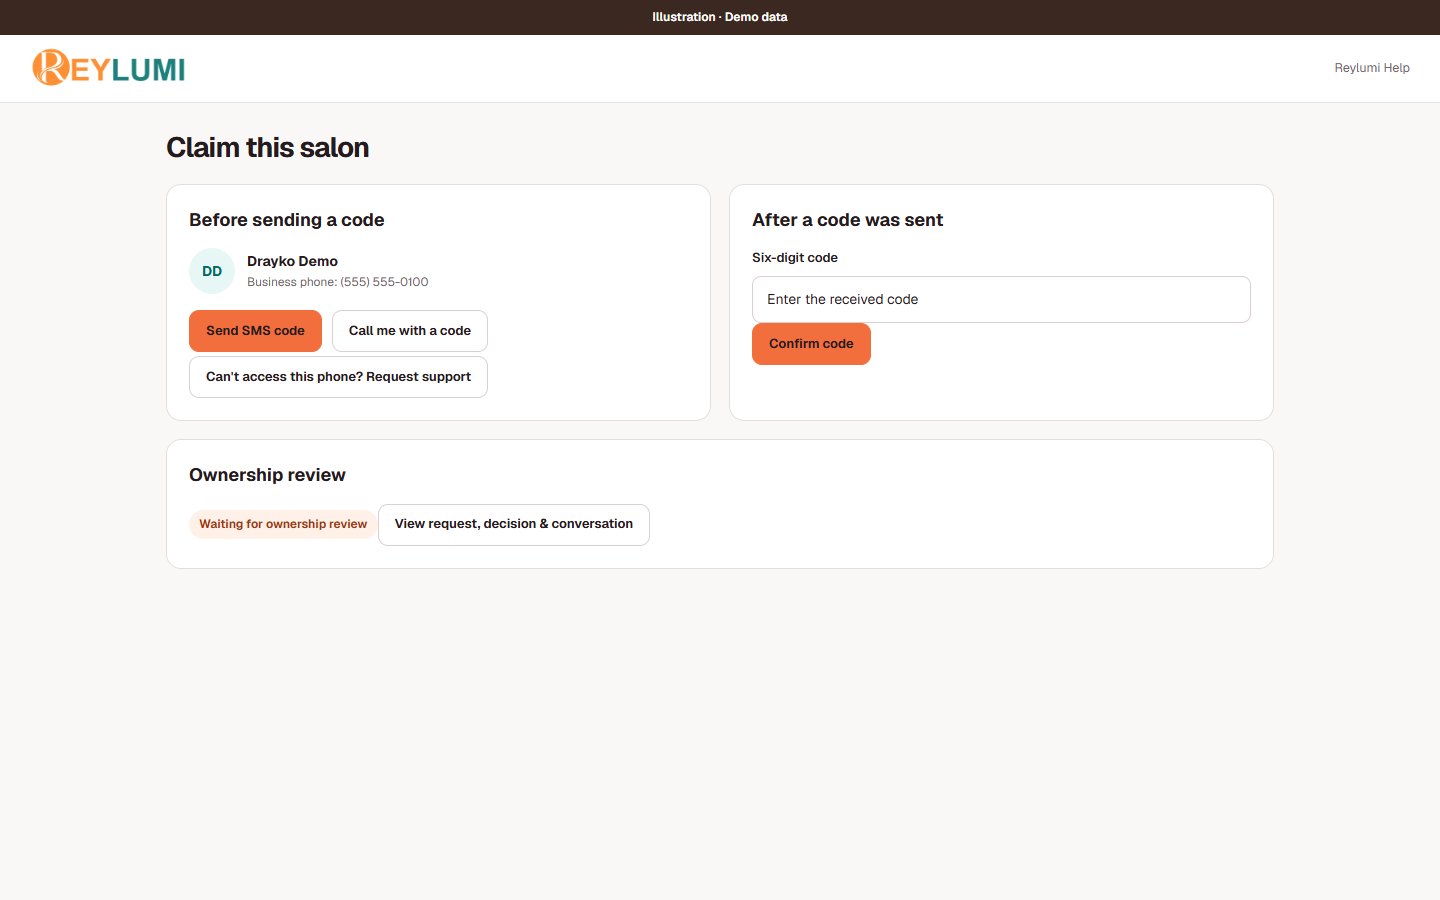
Task: Send the SMS code
Action: 255,331
